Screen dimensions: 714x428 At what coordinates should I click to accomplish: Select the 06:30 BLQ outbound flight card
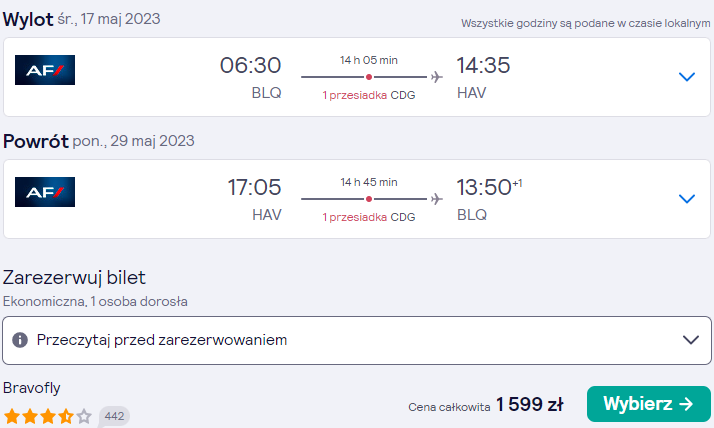(357, 77)
